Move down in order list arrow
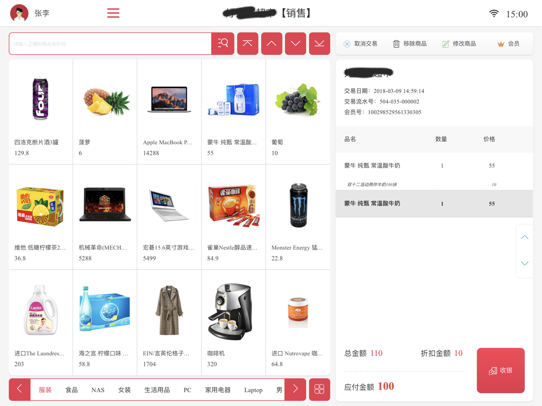Screen dimensions: 542x406 click(524, 263)
